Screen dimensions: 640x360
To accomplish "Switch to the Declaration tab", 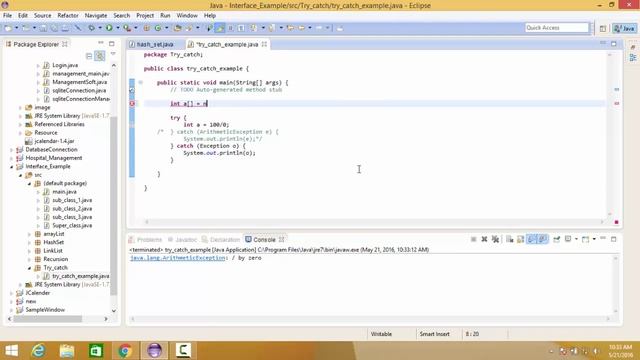I will [x=221, y=240].
